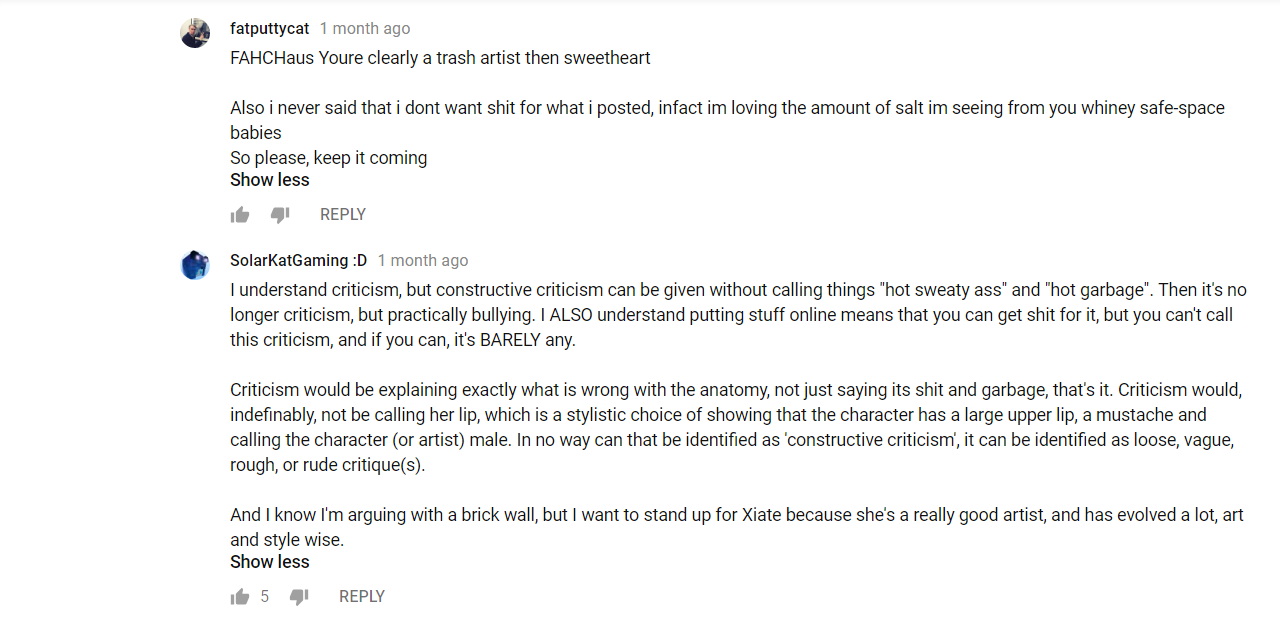The height and width of the screenshot is (626, 1280).
Task: Open SolarKatGaming's '1 month ago' timestamp
Action: pyautogui.click(x=423, y=261)
